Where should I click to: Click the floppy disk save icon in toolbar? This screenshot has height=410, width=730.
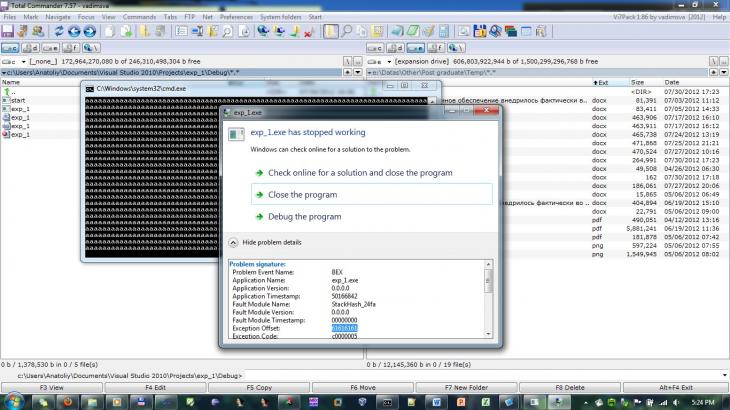(7, 31)
